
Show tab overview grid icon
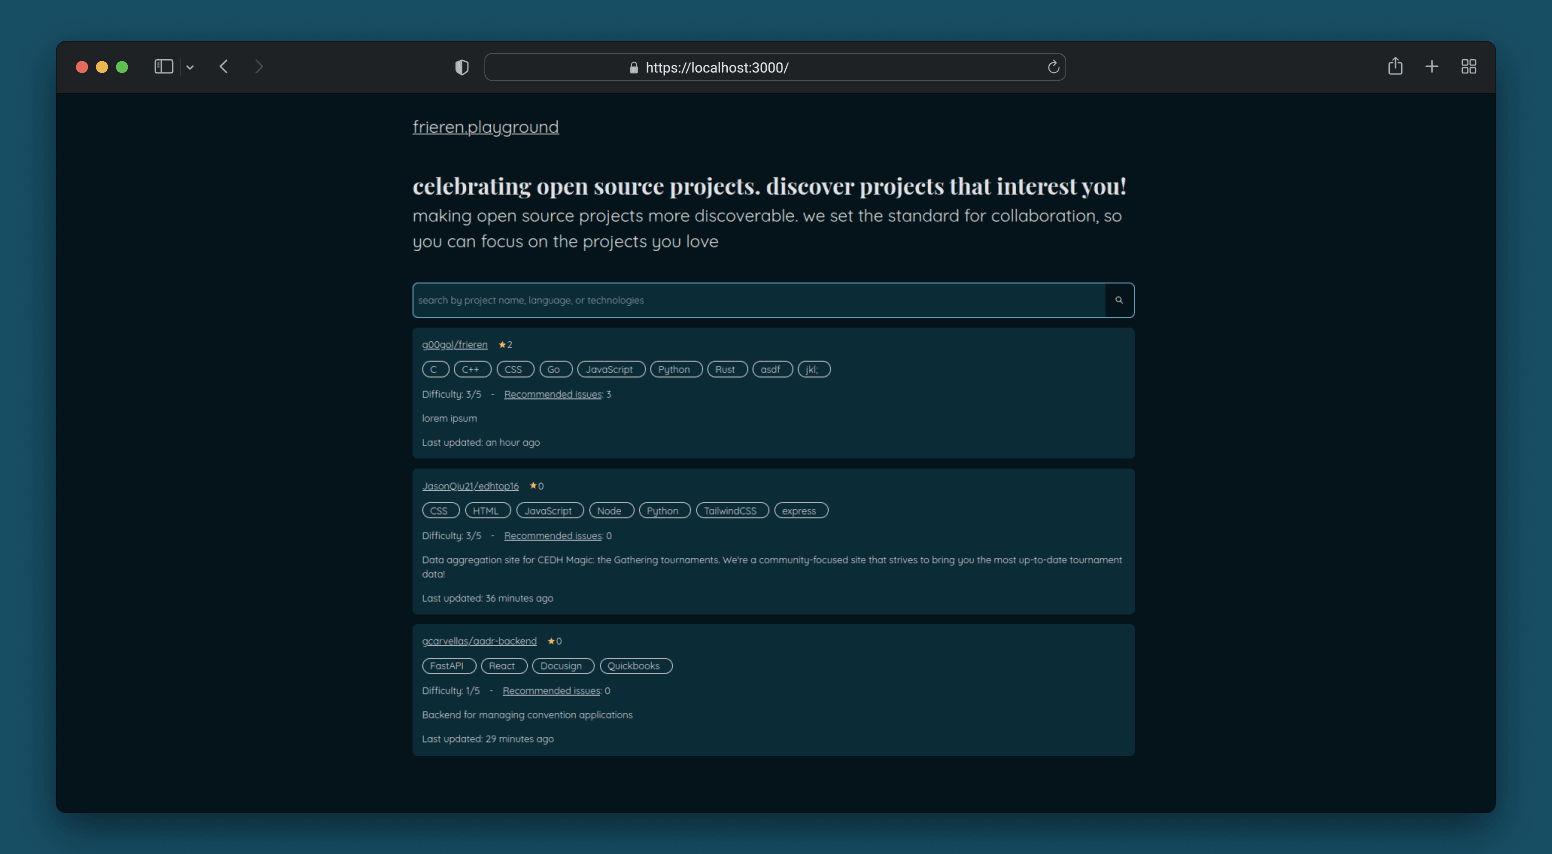point(1469,67)
